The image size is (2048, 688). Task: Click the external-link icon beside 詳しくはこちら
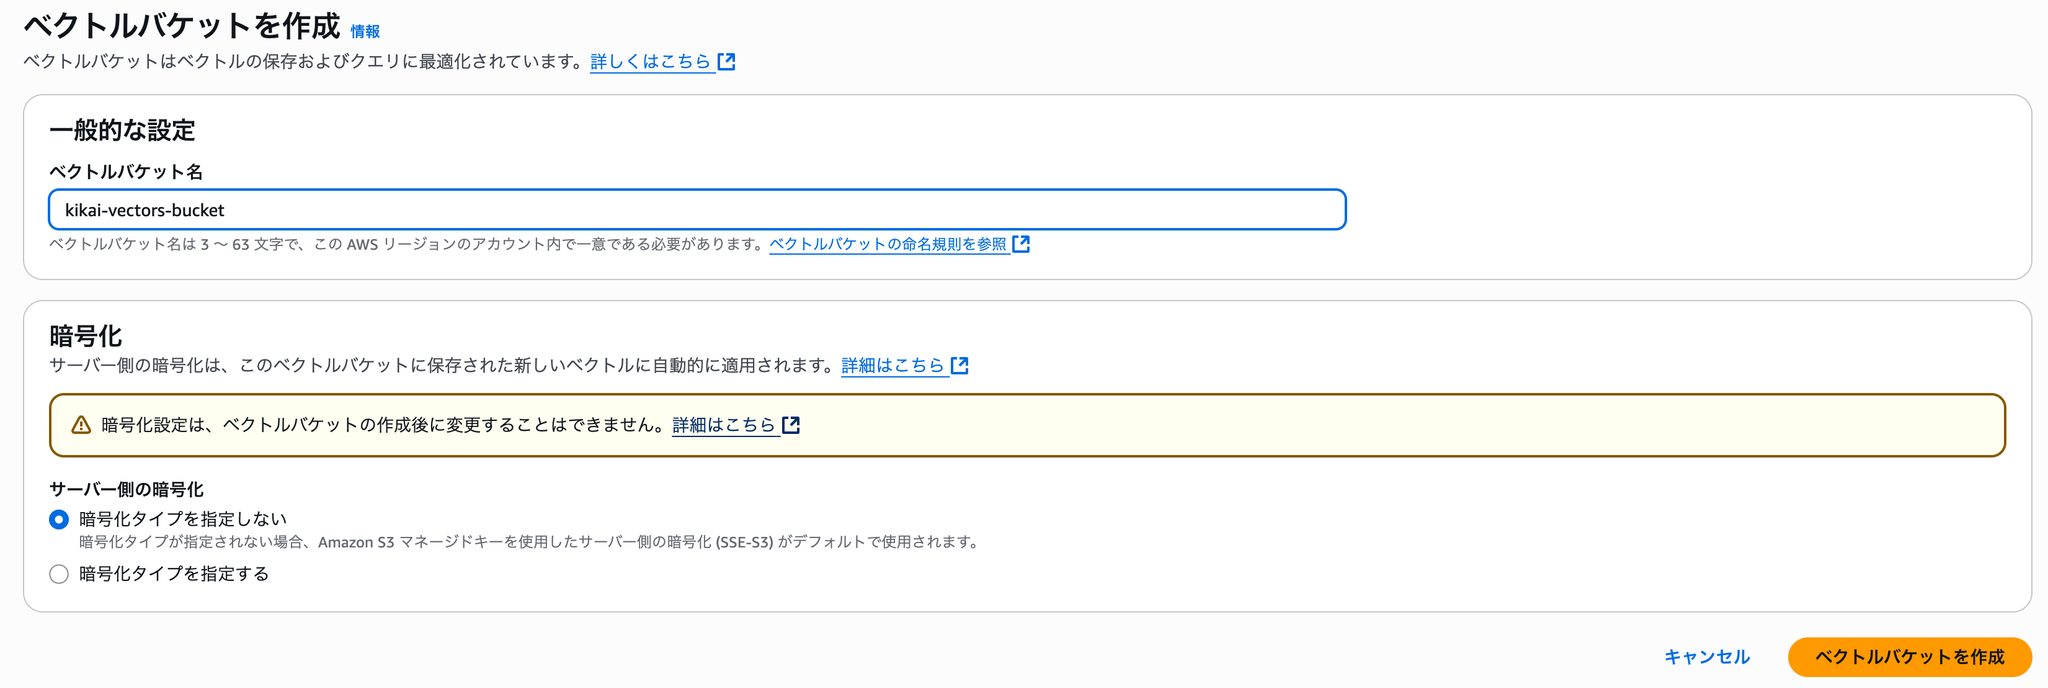[x=727, y=62]
